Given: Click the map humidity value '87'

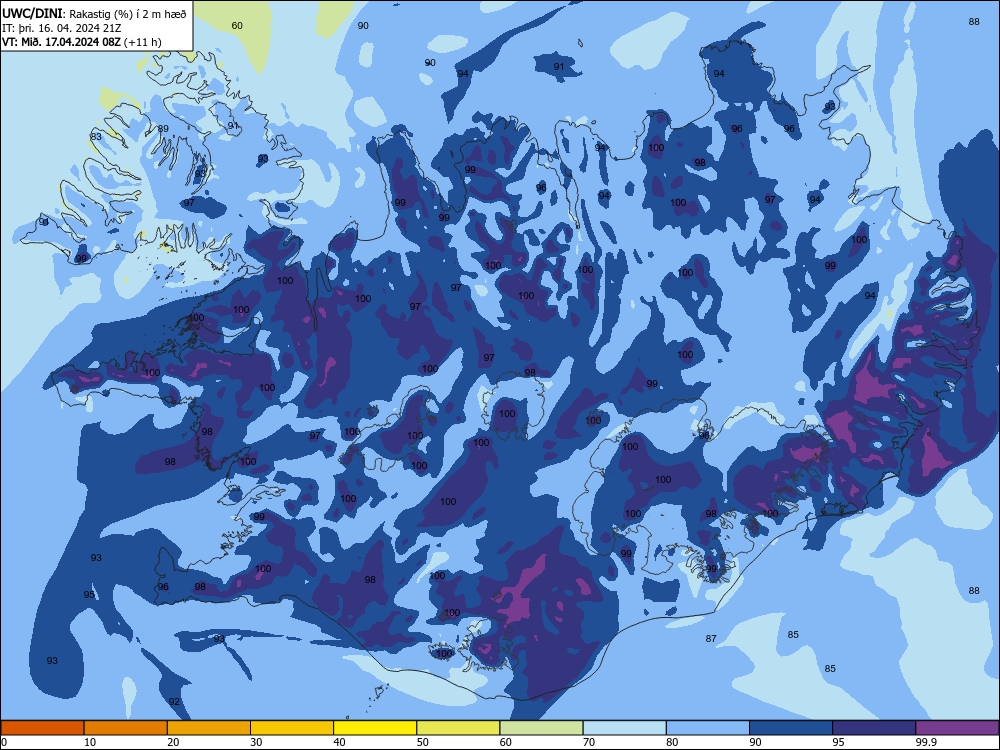Looking at the screenshot, I should pos(711,638).
